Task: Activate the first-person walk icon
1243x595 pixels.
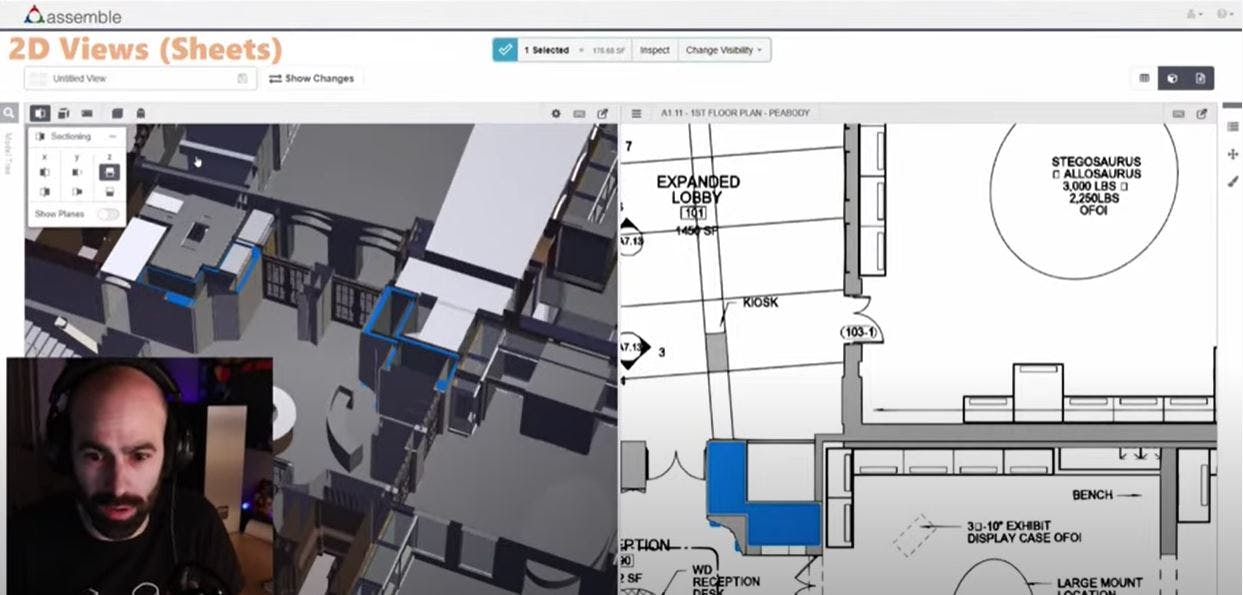Action: point(140,113)
